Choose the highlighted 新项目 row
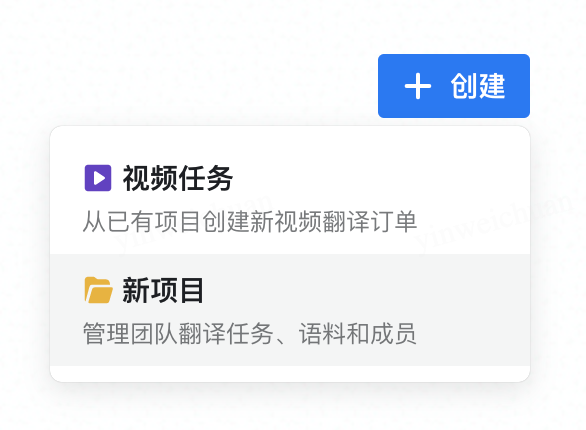Viewport: 586px width, 430px height. tap(290, 310)
